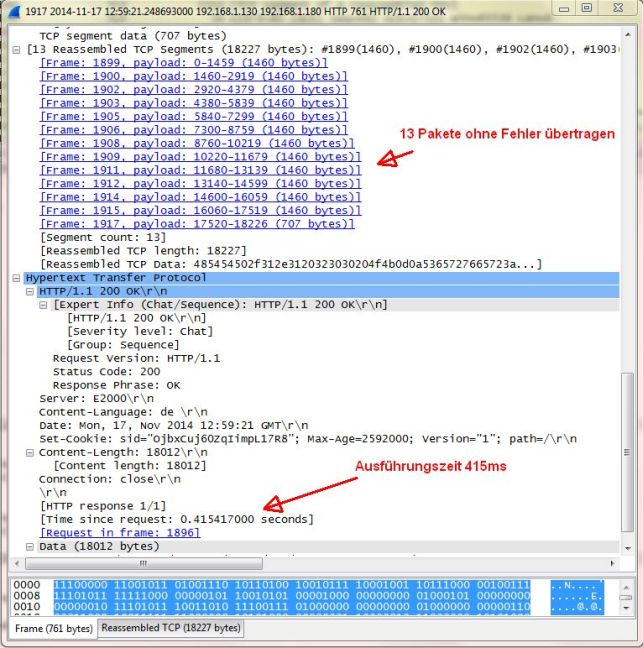This screenshot has height=648, width=643.
Task: Select the Frame (761 bytes) tab
Action: (51, 628)
